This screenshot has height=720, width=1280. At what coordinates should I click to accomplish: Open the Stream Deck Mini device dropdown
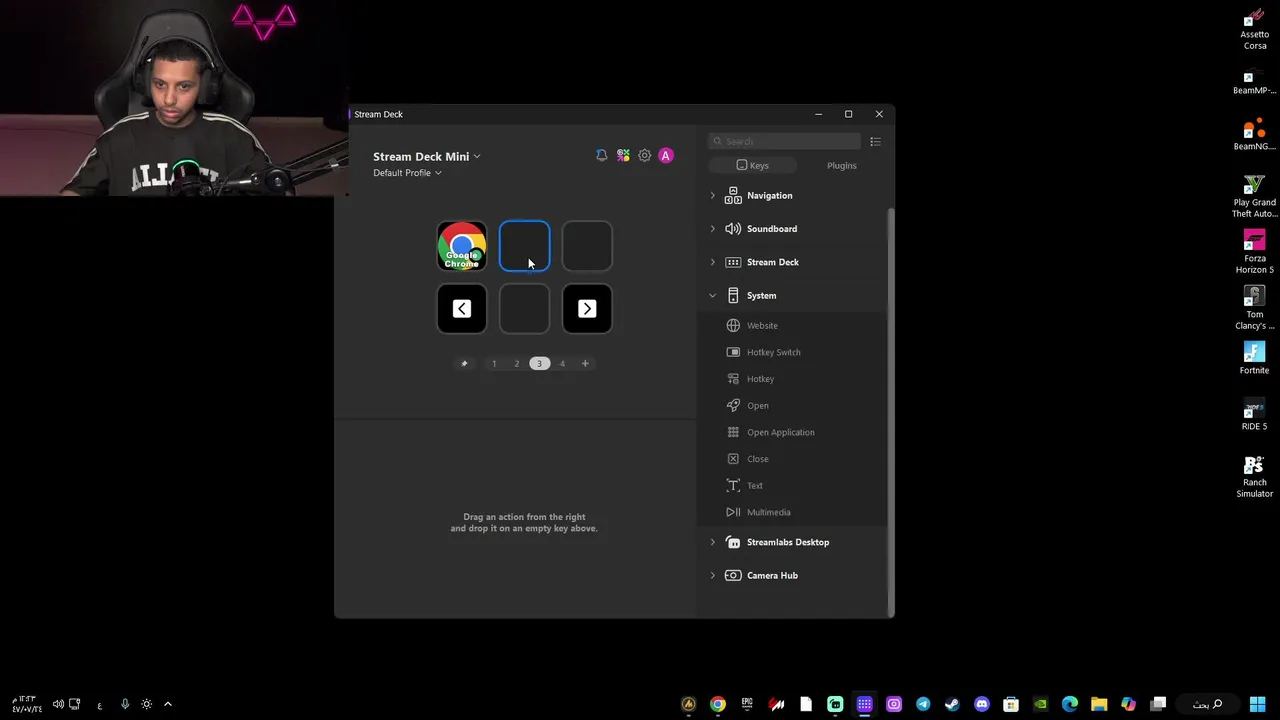[427, 157]
